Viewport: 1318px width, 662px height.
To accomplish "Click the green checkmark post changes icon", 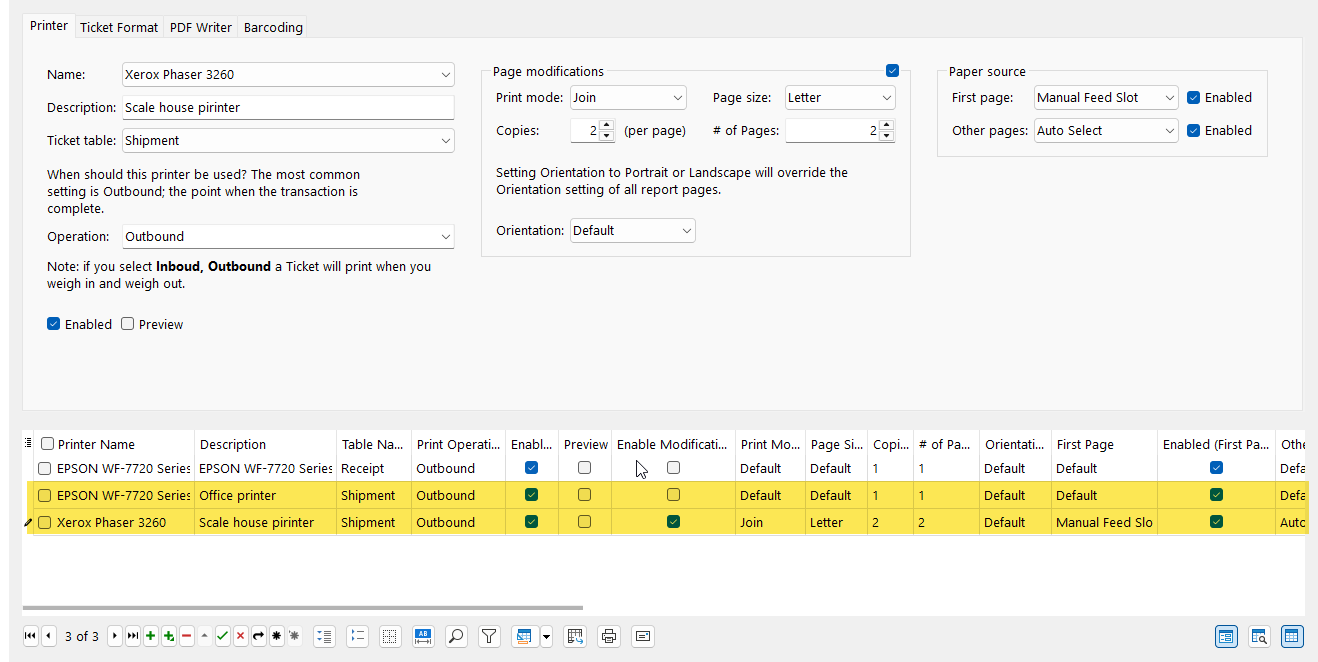I will tap(222, 636).
